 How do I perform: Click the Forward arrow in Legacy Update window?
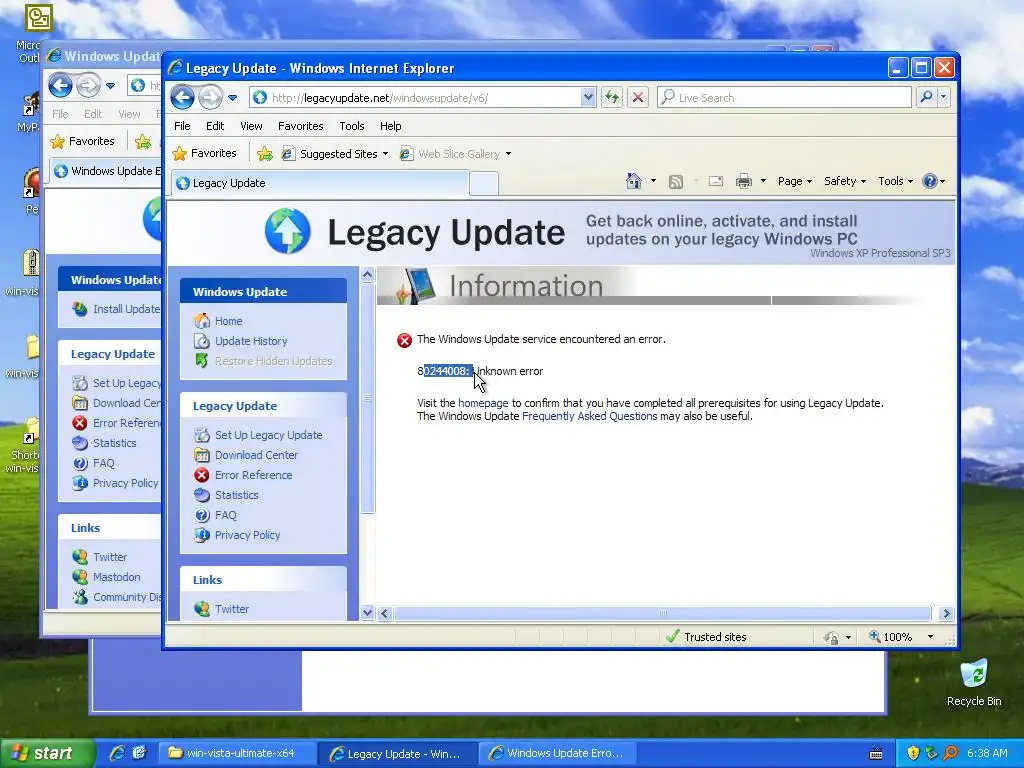[x=210, y=98]
